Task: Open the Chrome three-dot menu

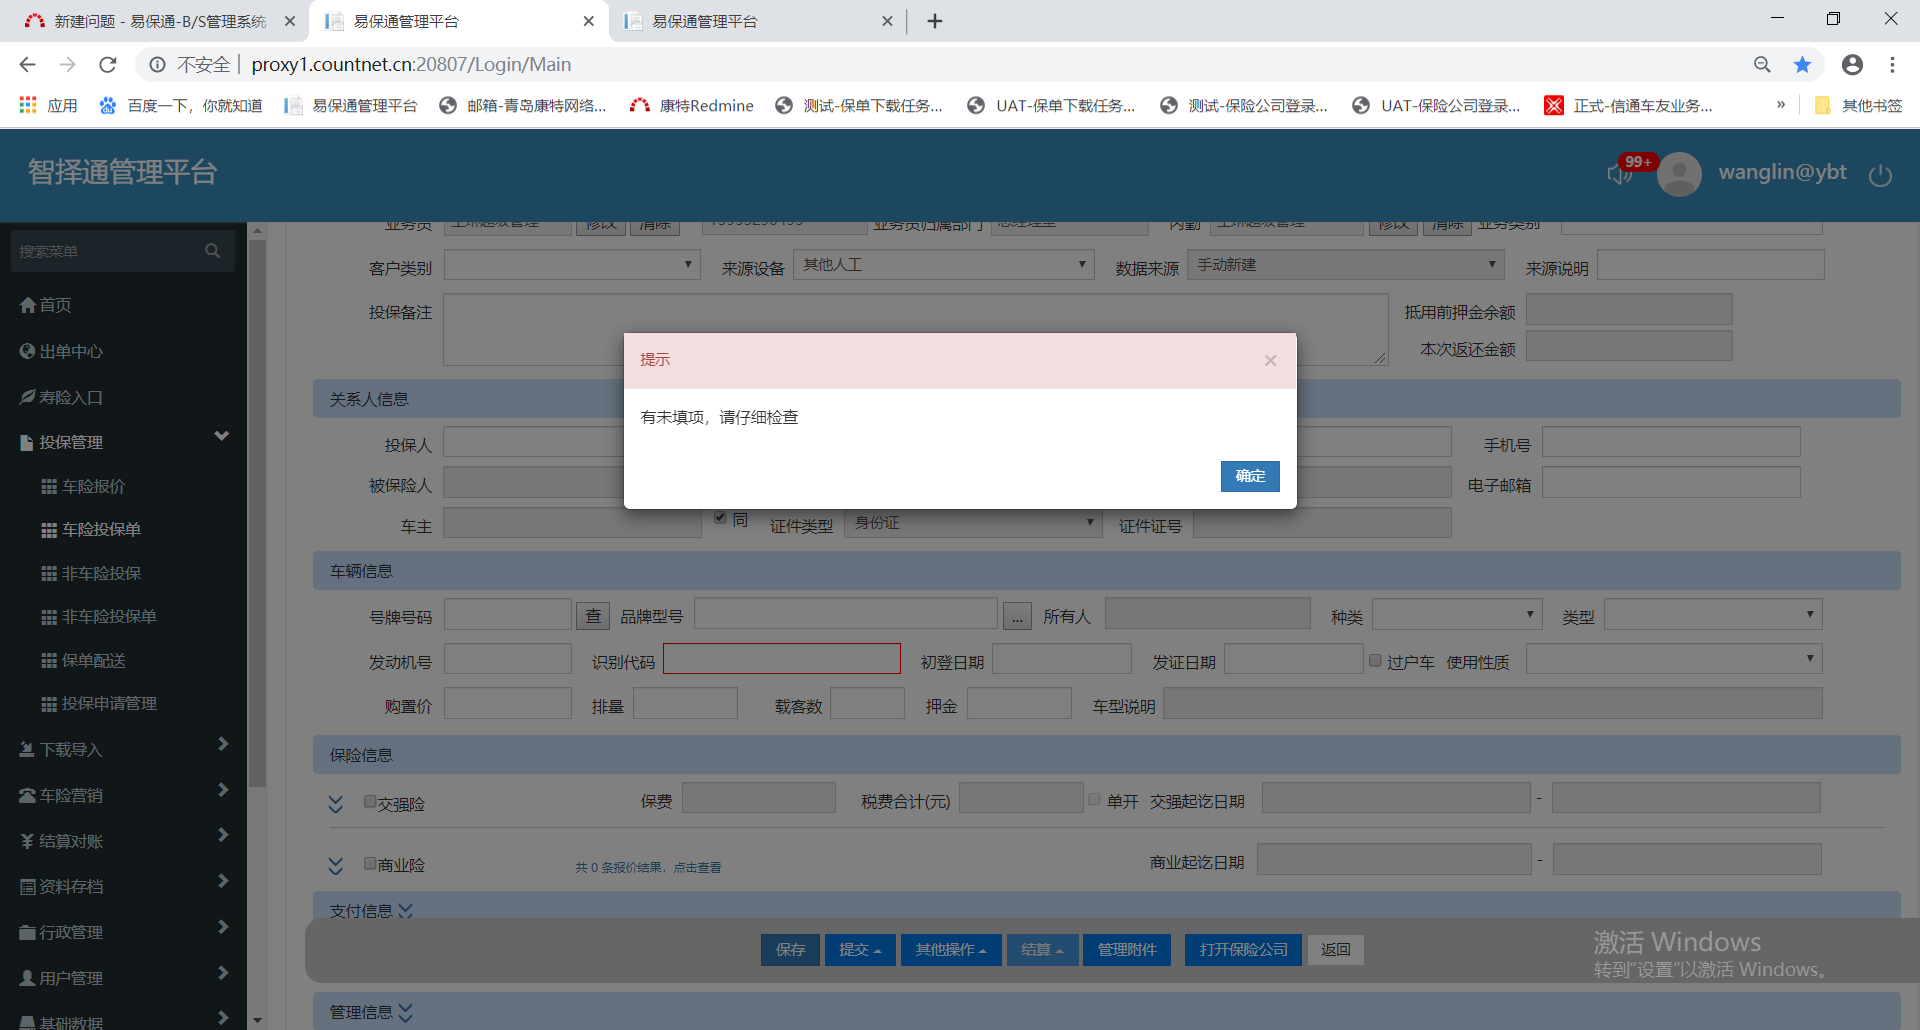Action: [1892, 65]
